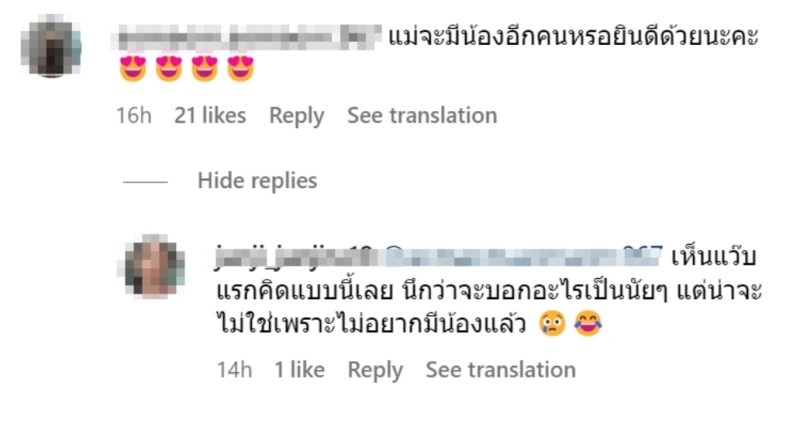Click the reply author's username

(294, 256)
